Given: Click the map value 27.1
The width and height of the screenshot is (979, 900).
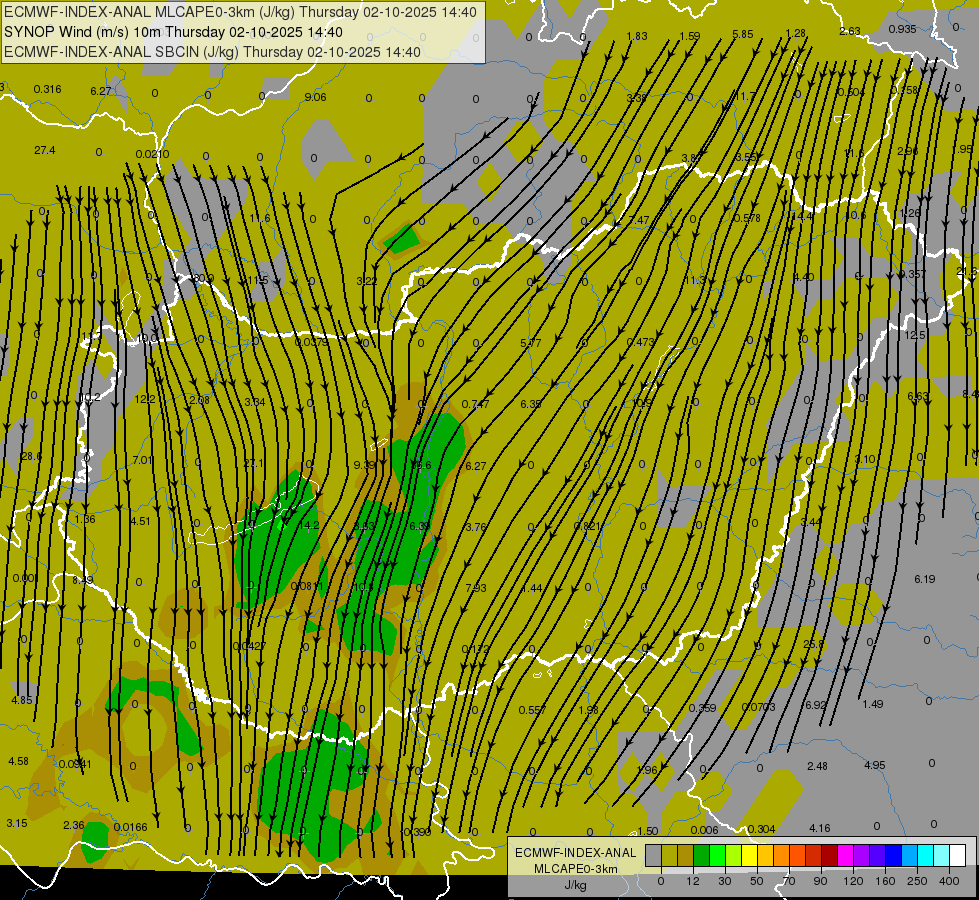Looking at the screenshot, I should coord(253,463).
